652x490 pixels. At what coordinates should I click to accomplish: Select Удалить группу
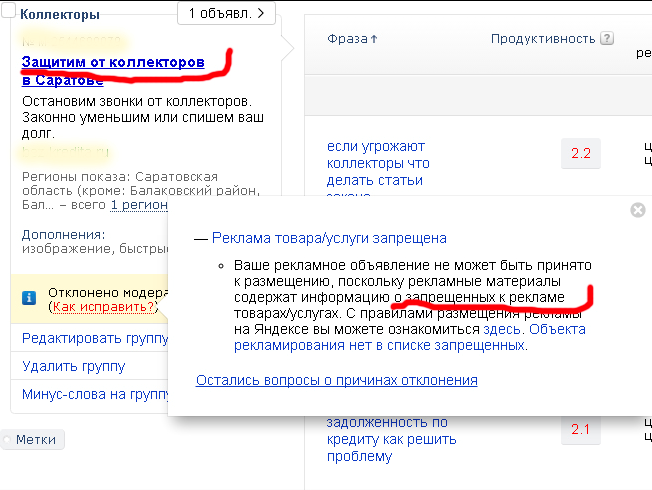click(74, 366)
